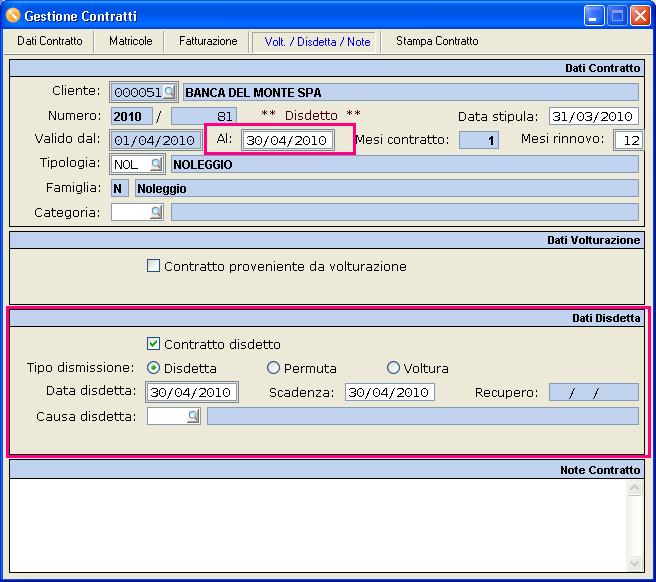Click the NOLEGGIO tipologia description

pos(405,164)
